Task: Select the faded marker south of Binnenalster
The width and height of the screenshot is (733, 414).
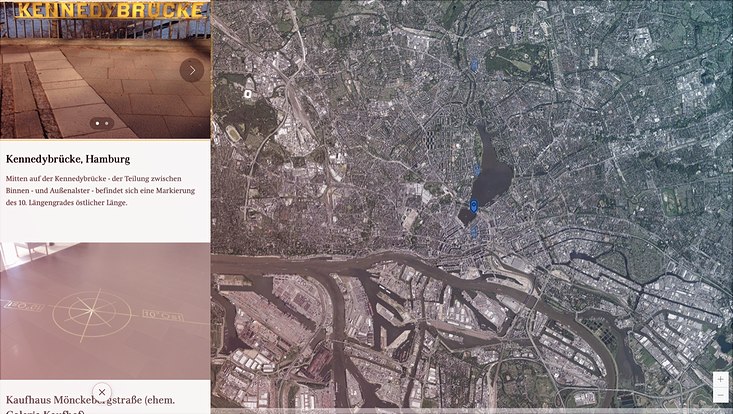Action: (x=474, y=231)
